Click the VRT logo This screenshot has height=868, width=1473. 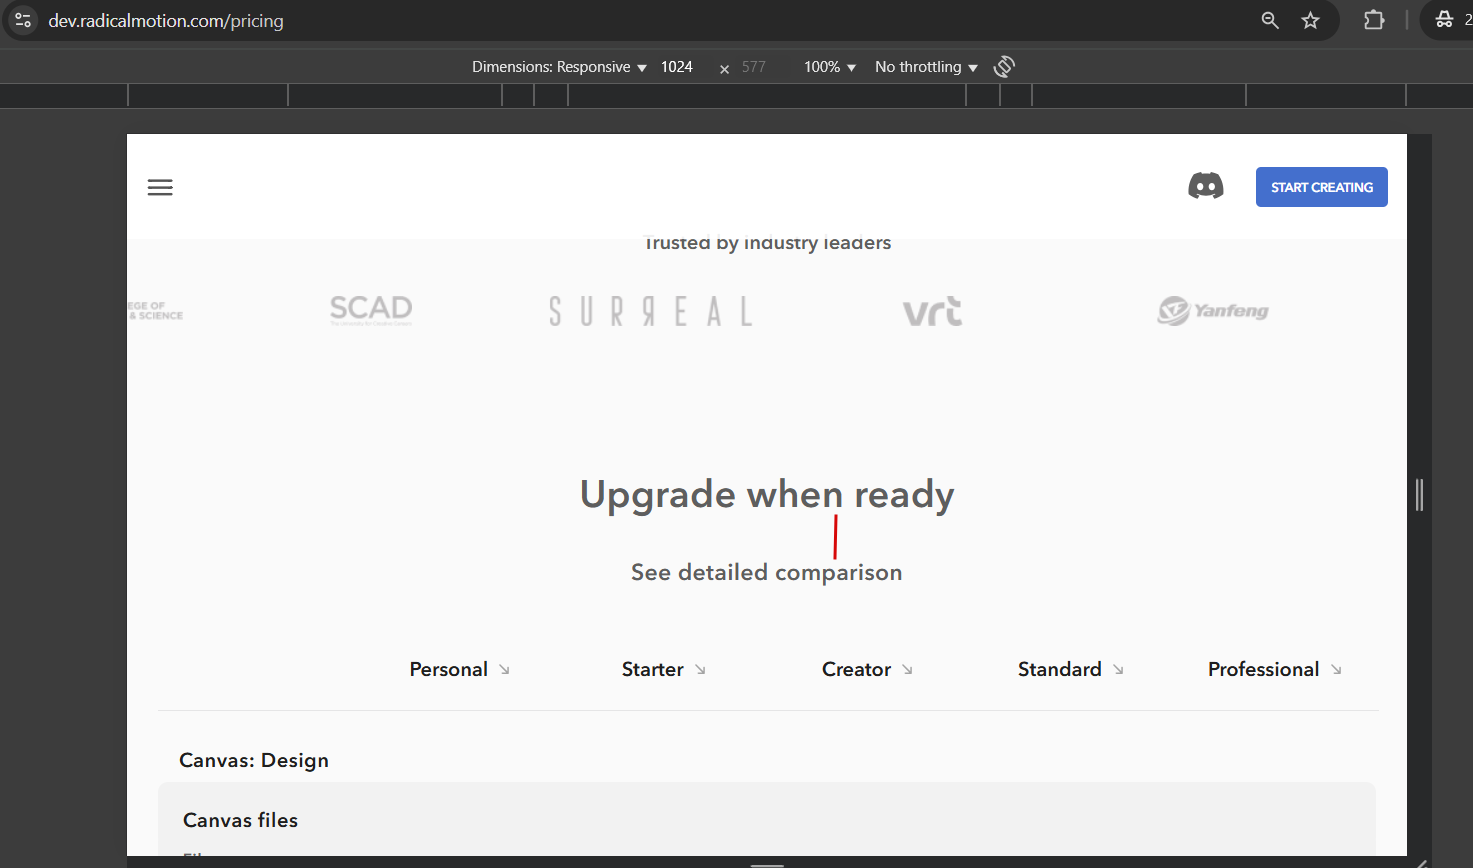(932, 311)
